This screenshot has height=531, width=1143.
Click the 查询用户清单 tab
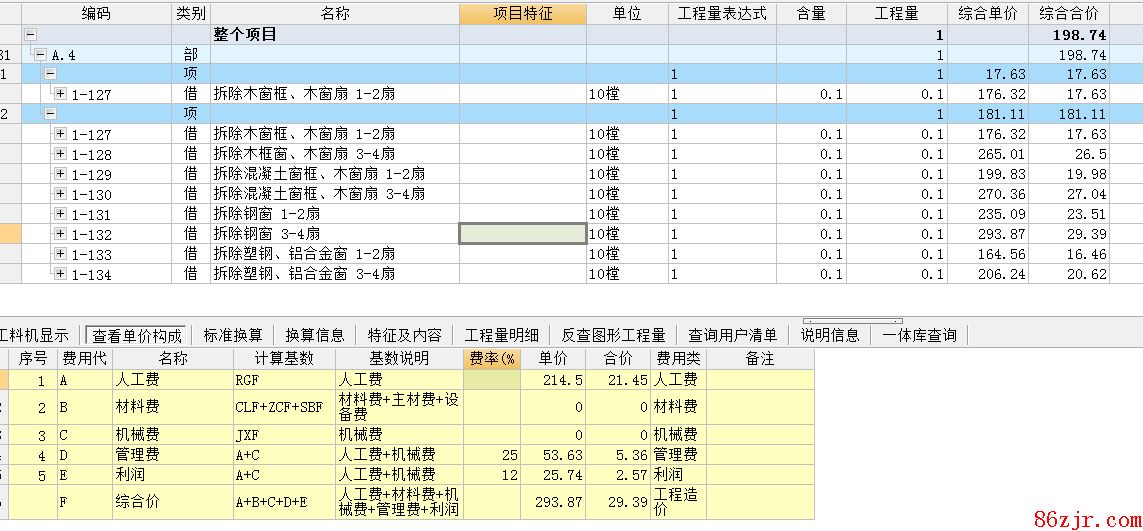[x=732, y=335]
